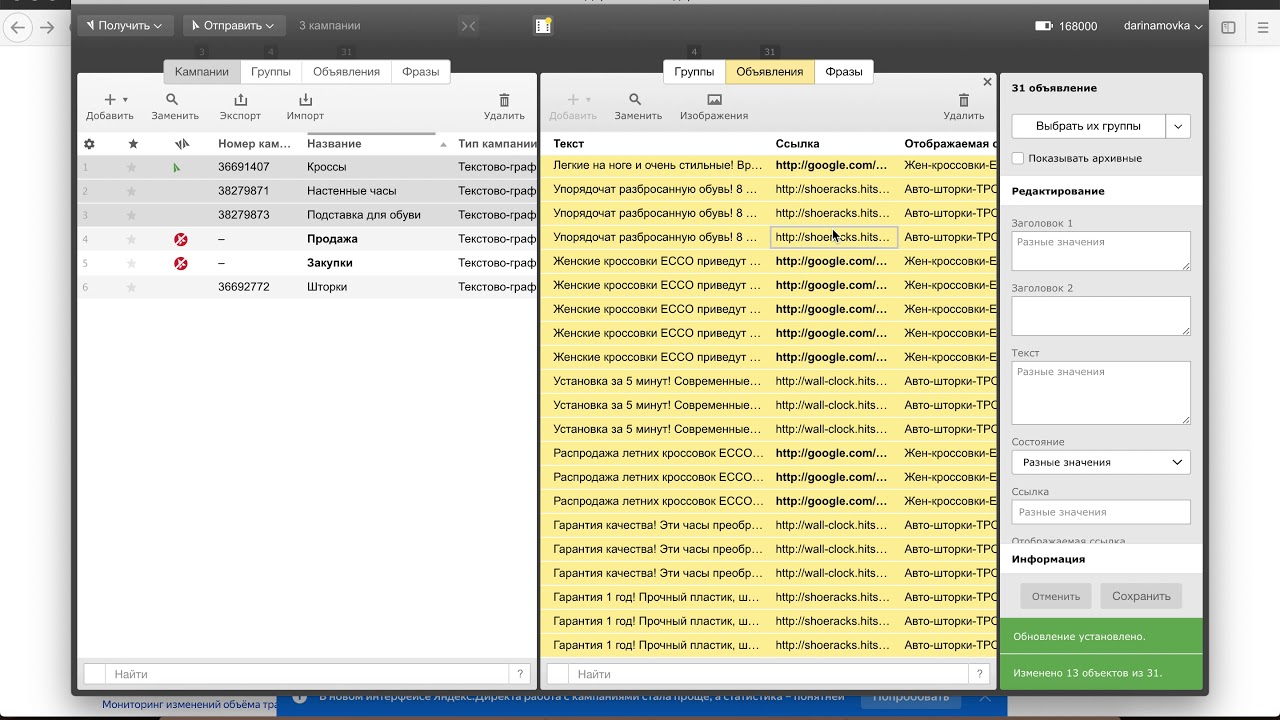
Task: Toggle favorite star for Настенные часы campaign
Action: click(131, 191)
